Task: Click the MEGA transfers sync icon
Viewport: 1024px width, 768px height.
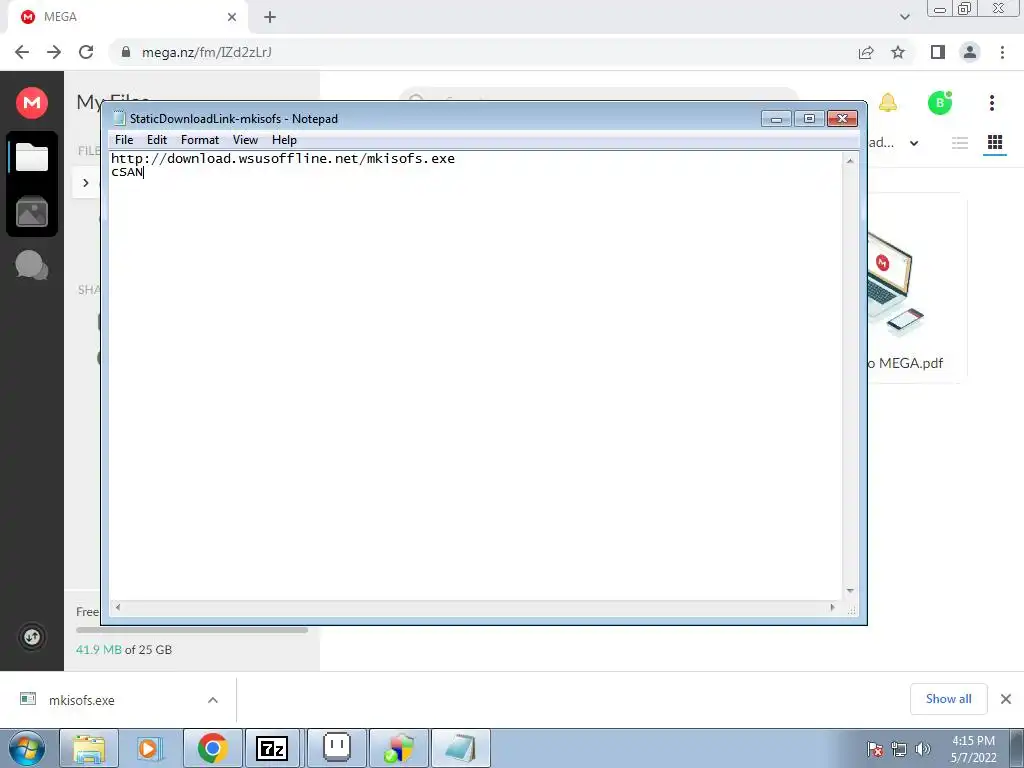Action: (x=32, y=637)
